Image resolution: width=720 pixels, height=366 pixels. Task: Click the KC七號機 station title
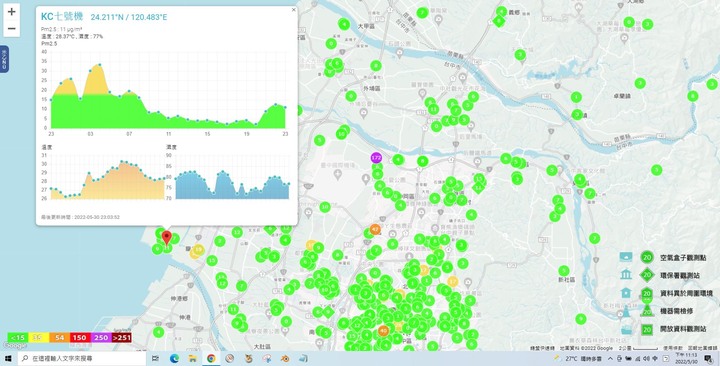(x=62, y=17)
